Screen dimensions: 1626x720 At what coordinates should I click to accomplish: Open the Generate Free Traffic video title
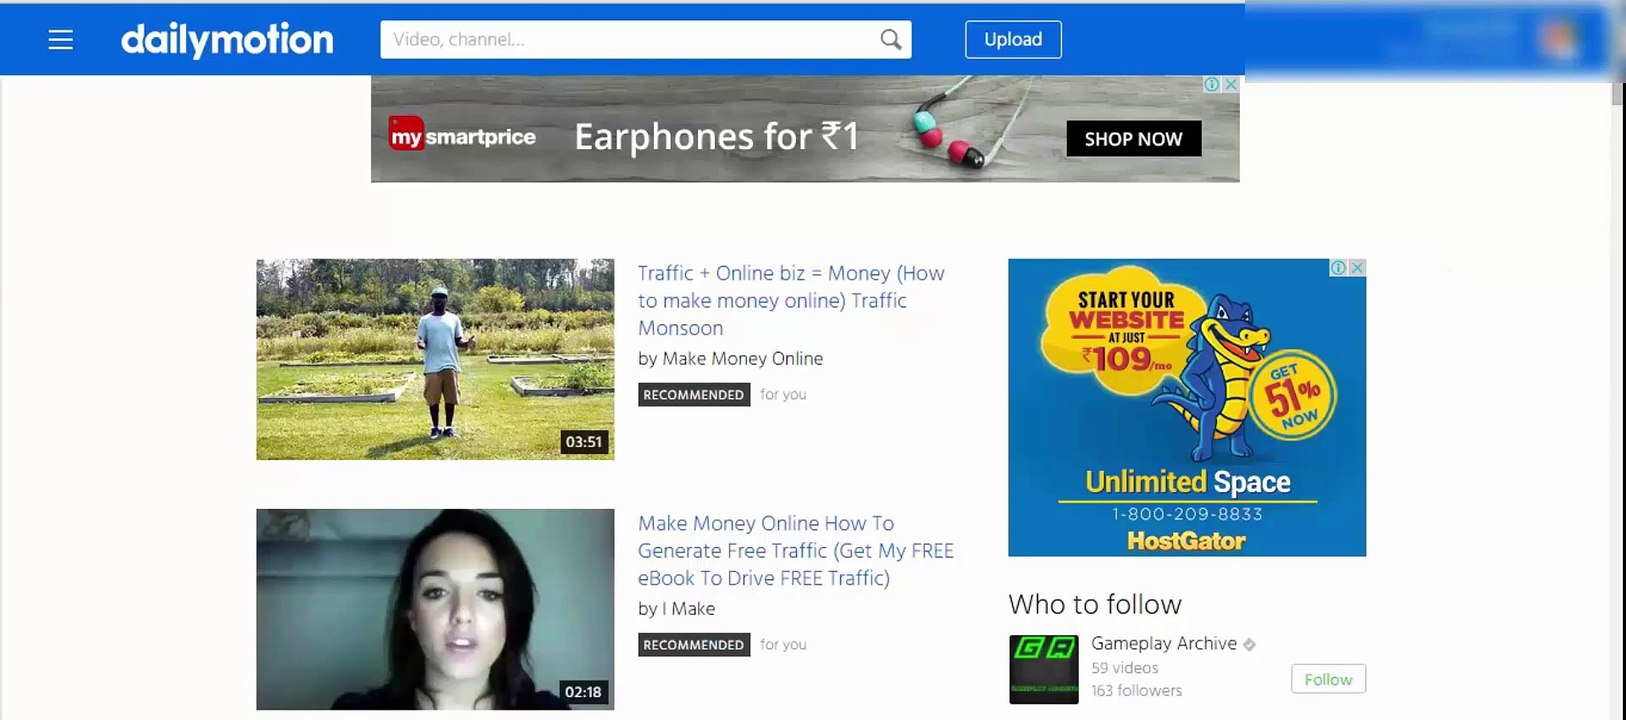click(796, 550)
